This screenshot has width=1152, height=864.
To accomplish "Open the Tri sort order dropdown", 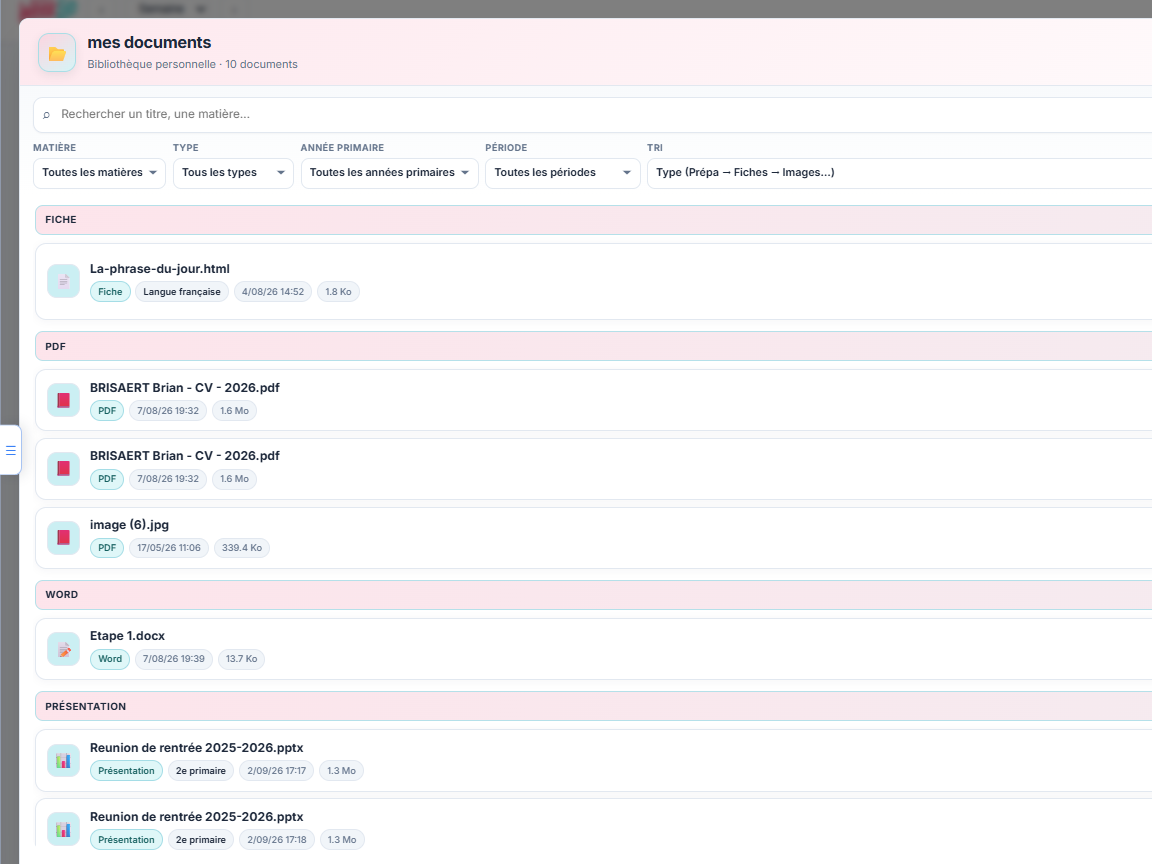I will (x=899, y=173).
